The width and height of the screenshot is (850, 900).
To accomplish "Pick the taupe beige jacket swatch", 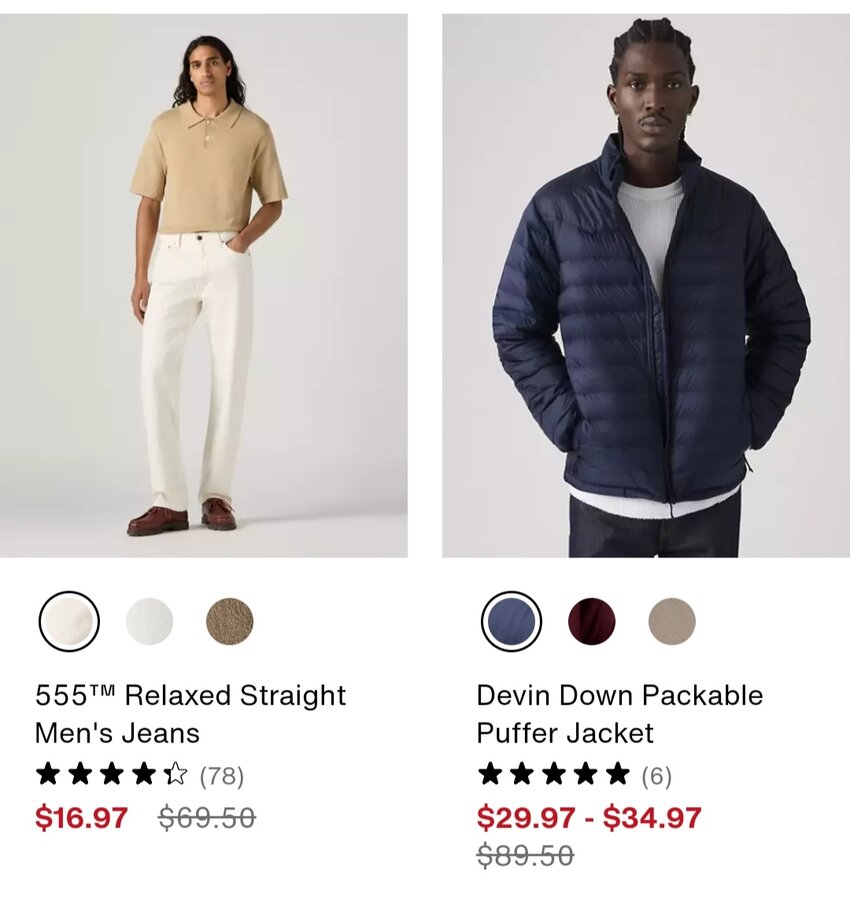I will coord(672,621).
